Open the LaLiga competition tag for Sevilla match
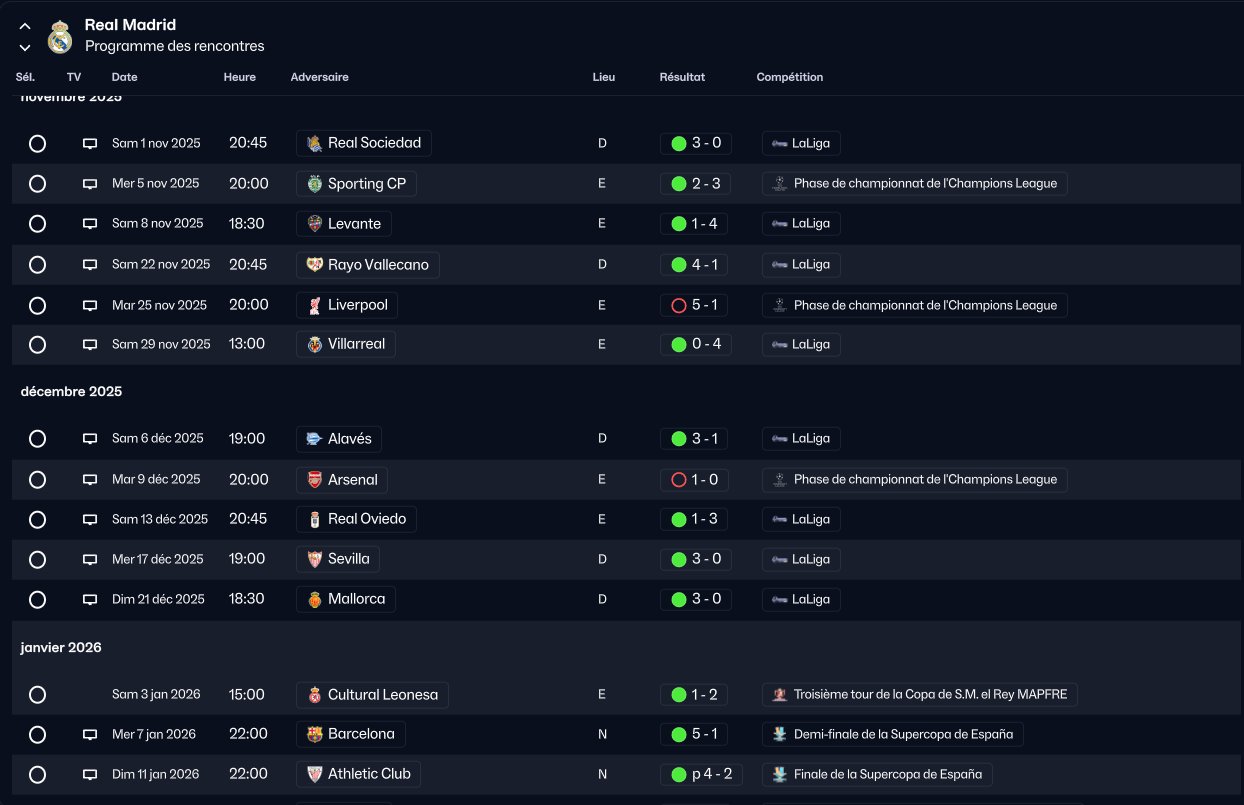The image size is (1244, 805). coord(801,559)
